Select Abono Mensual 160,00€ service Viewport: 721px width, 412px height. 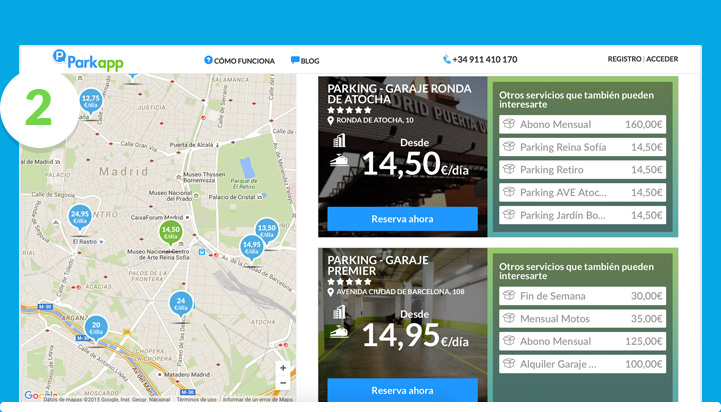click(582, 125)
